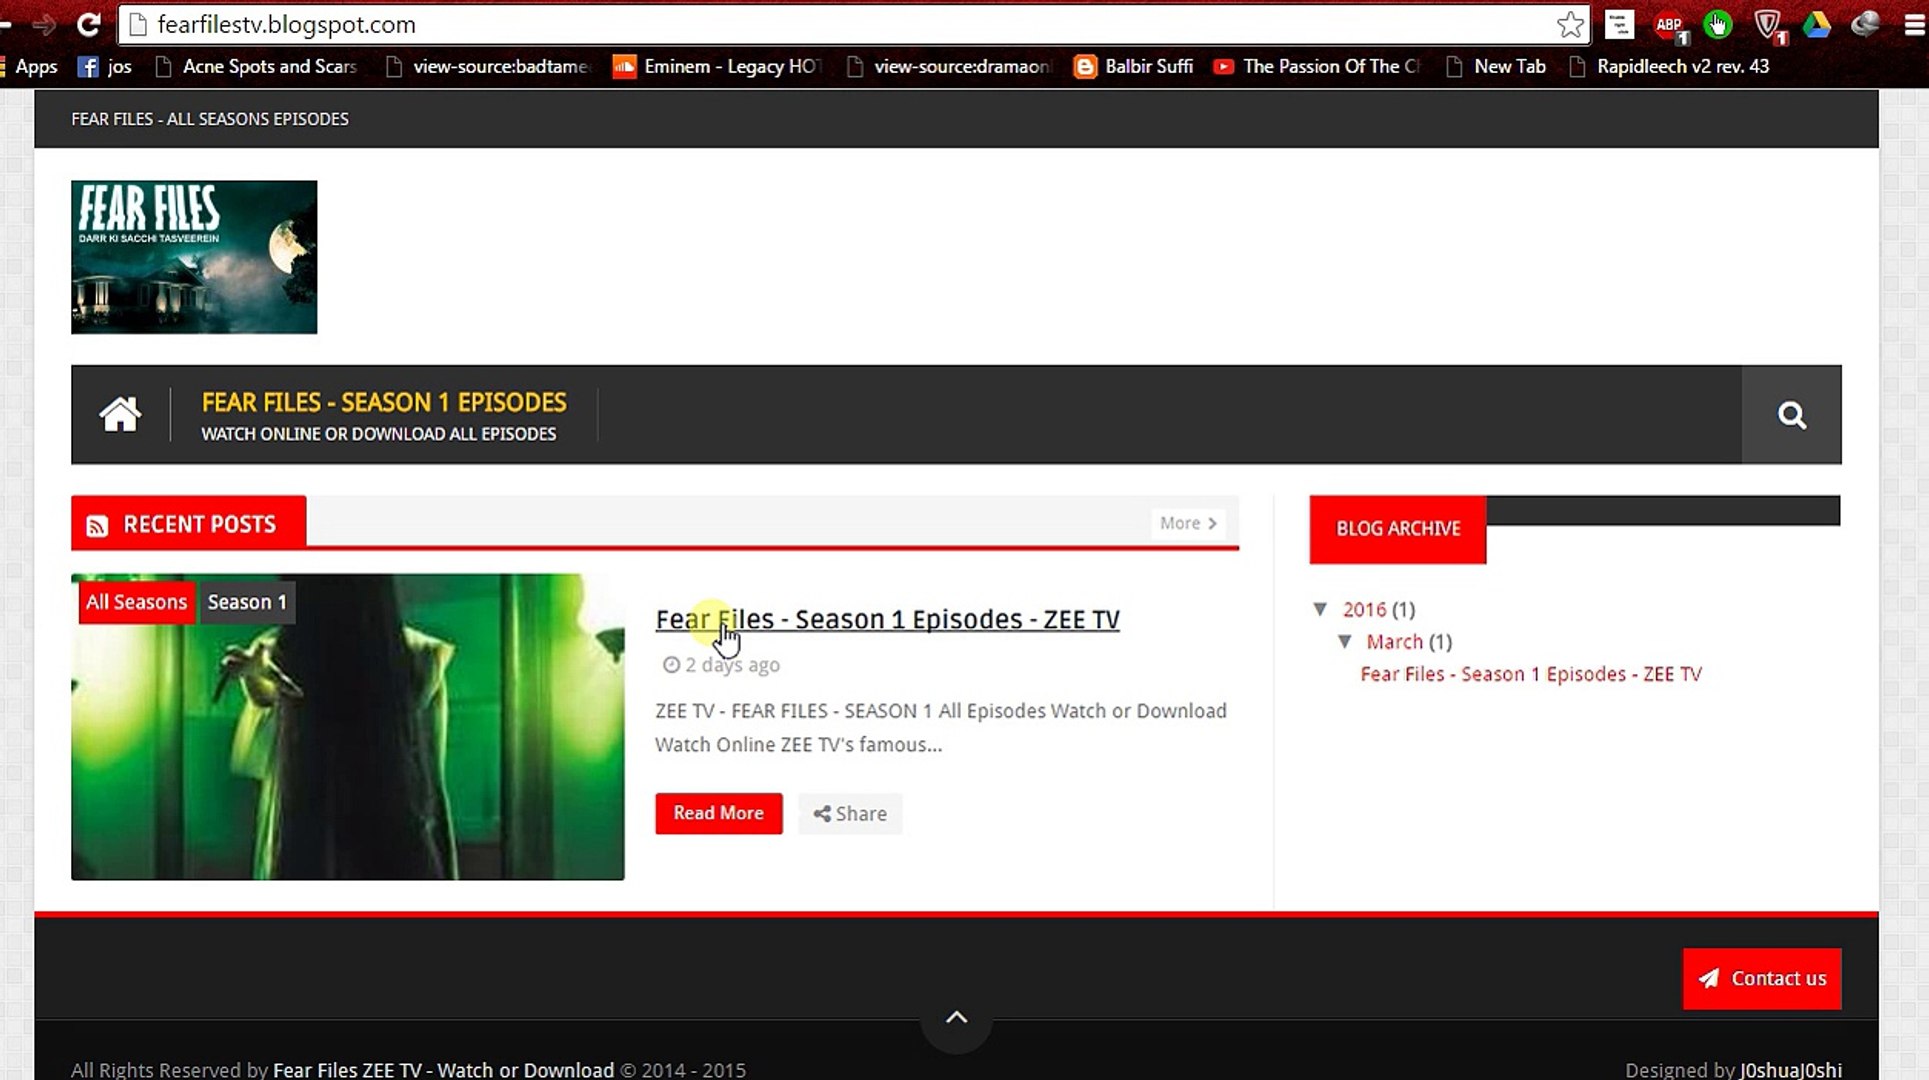Open the Chrome hamburger menu
1929x1080 pixels.
tap(1914, 25)
